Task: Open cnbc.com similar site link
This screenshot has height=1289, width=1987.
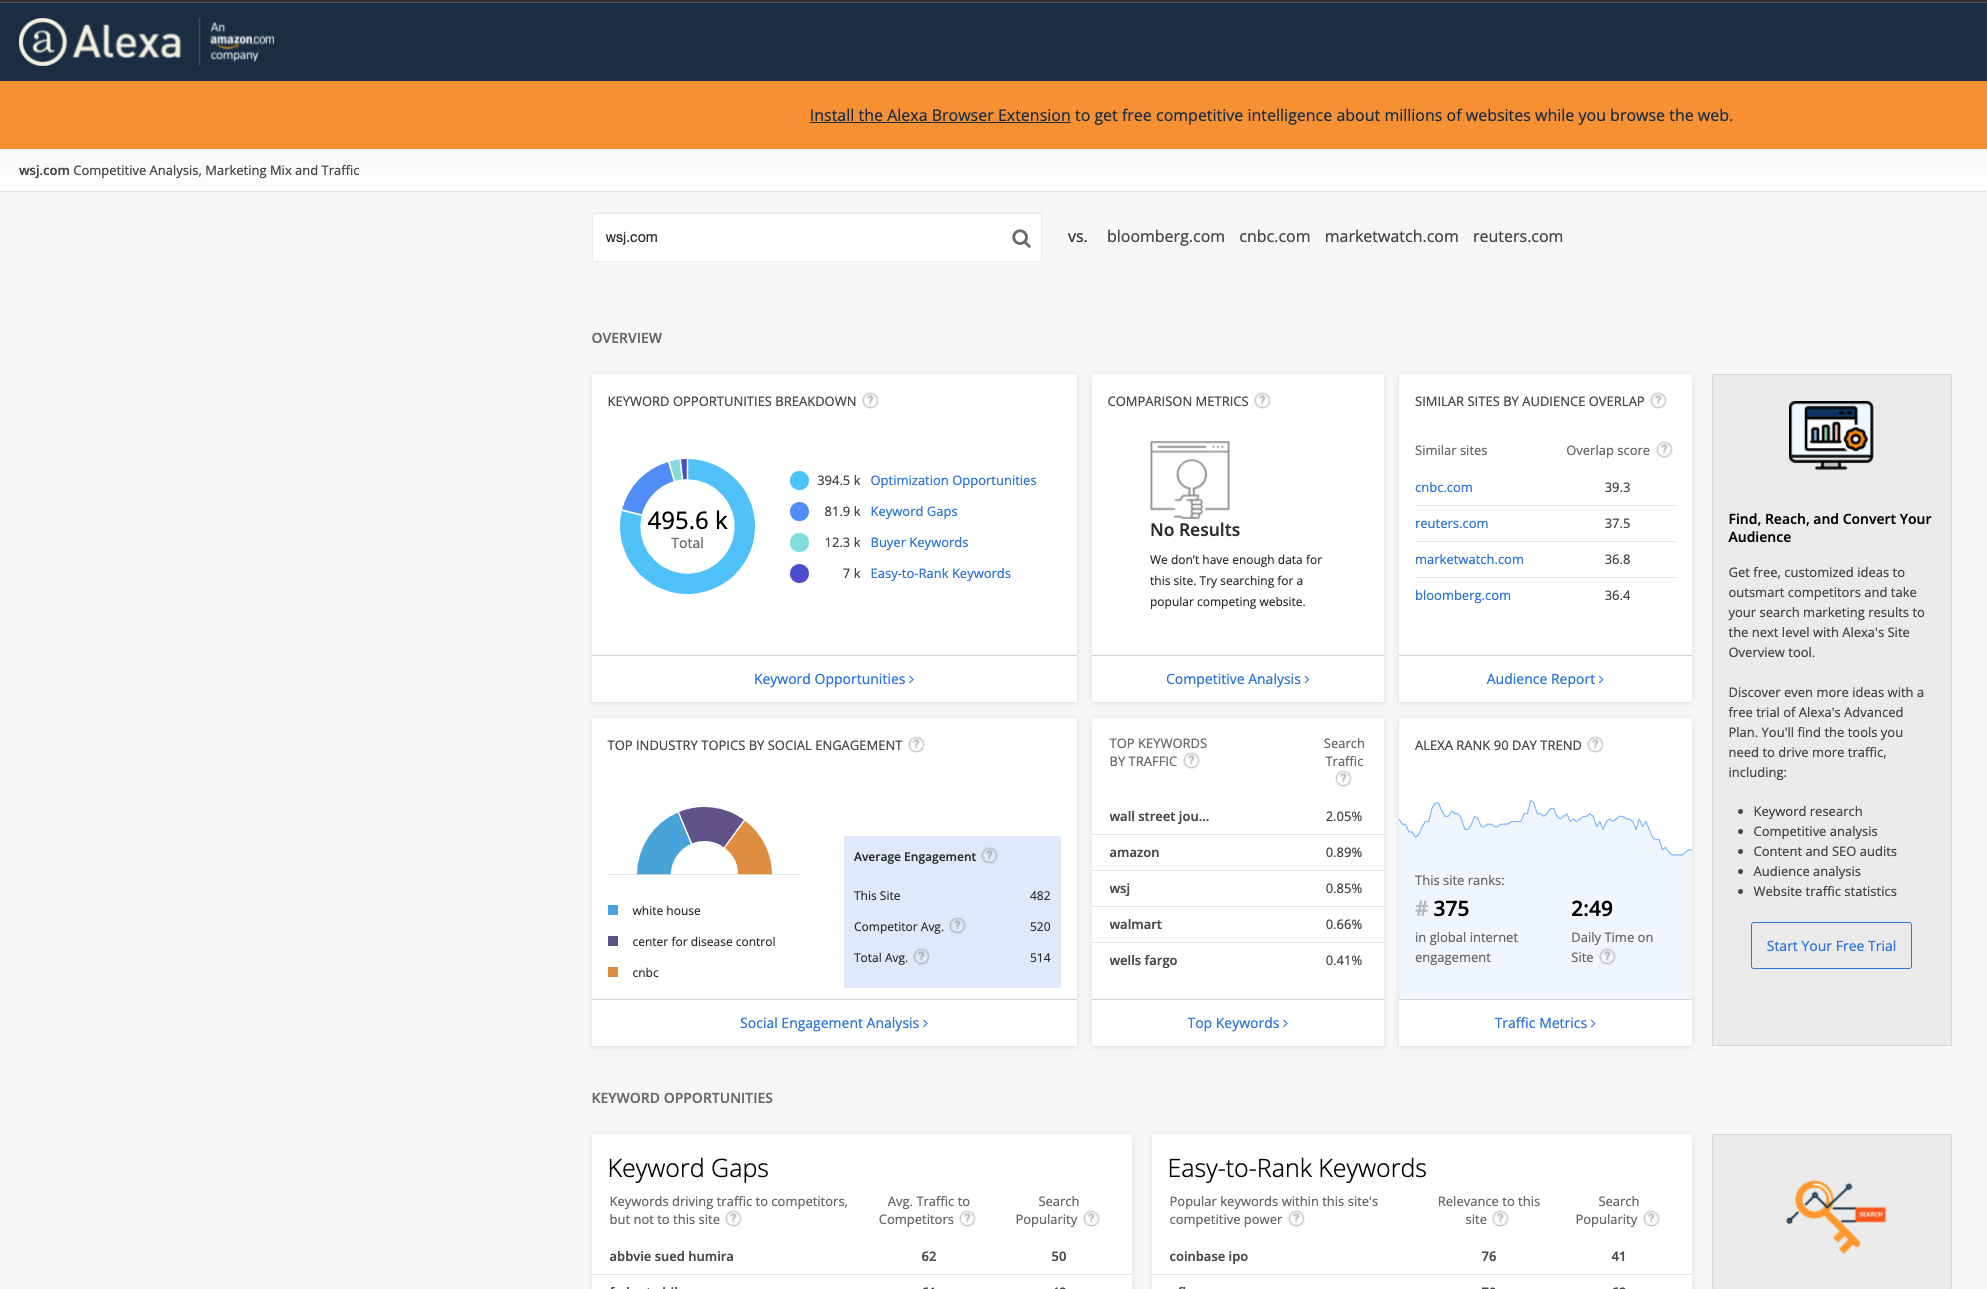Action: tap(1443, 488)
